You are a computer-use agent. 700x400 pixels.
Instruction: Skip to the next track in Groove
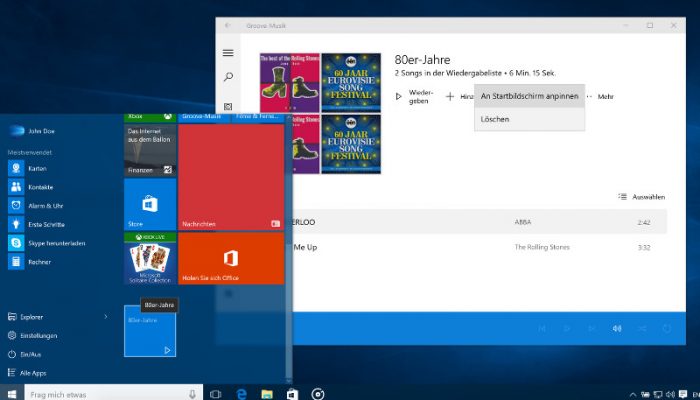click(592, 329)
